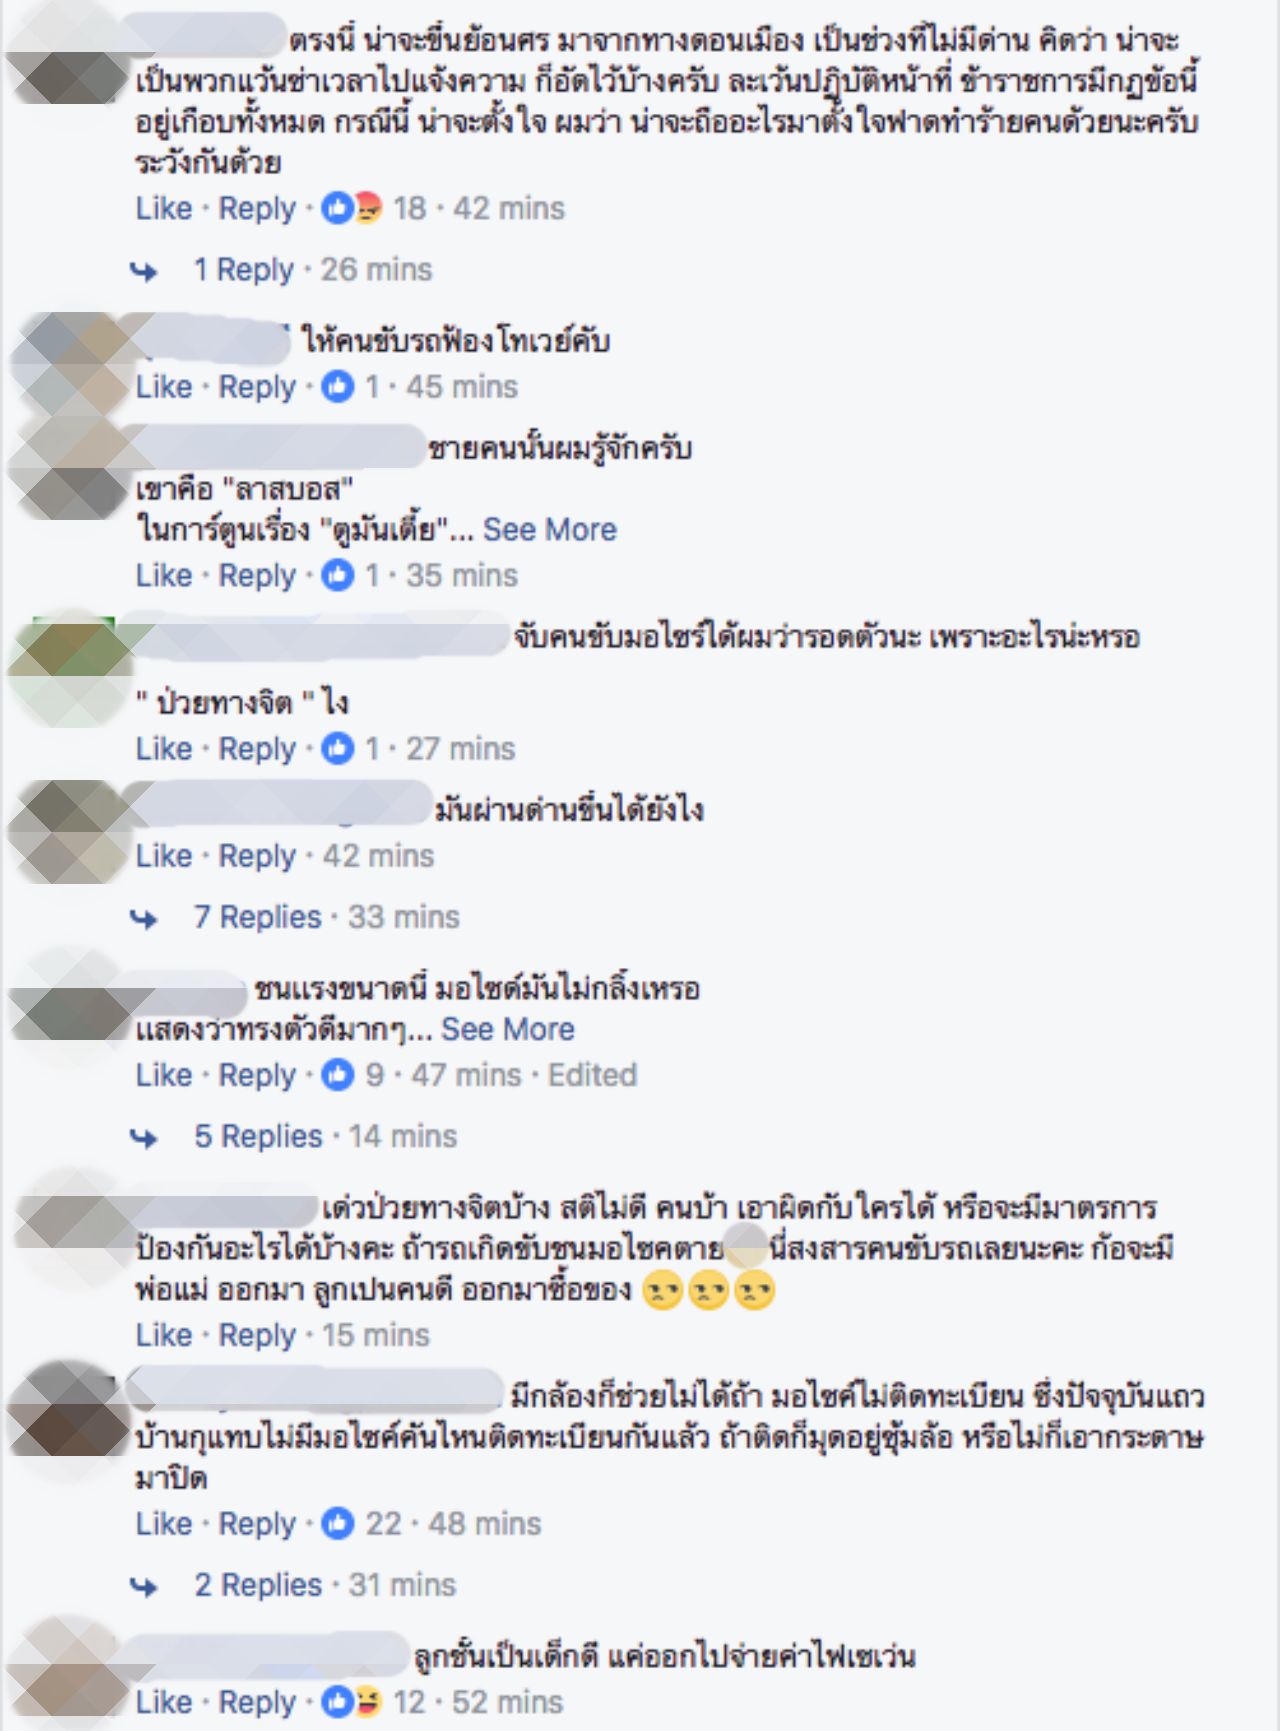The image size is (1280, 1731).
Task: Expand the 1 Reply thread from 26 mins
Action: (x=244, y=269)
